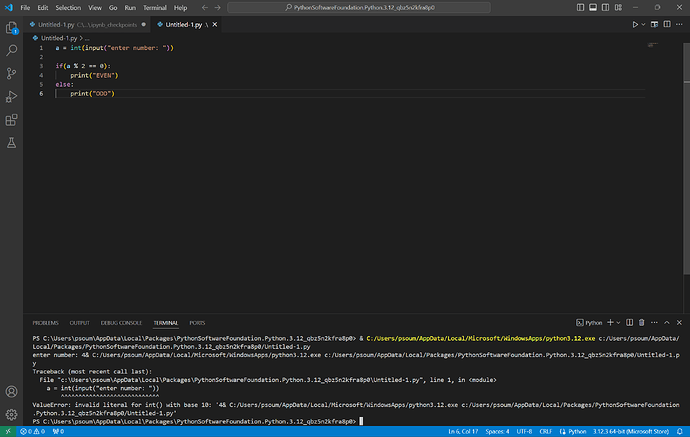Switch to the DEBUG CONSOLE tab
Image resolution: width=690 pixels, height=437 pixels.
point(121,323)
